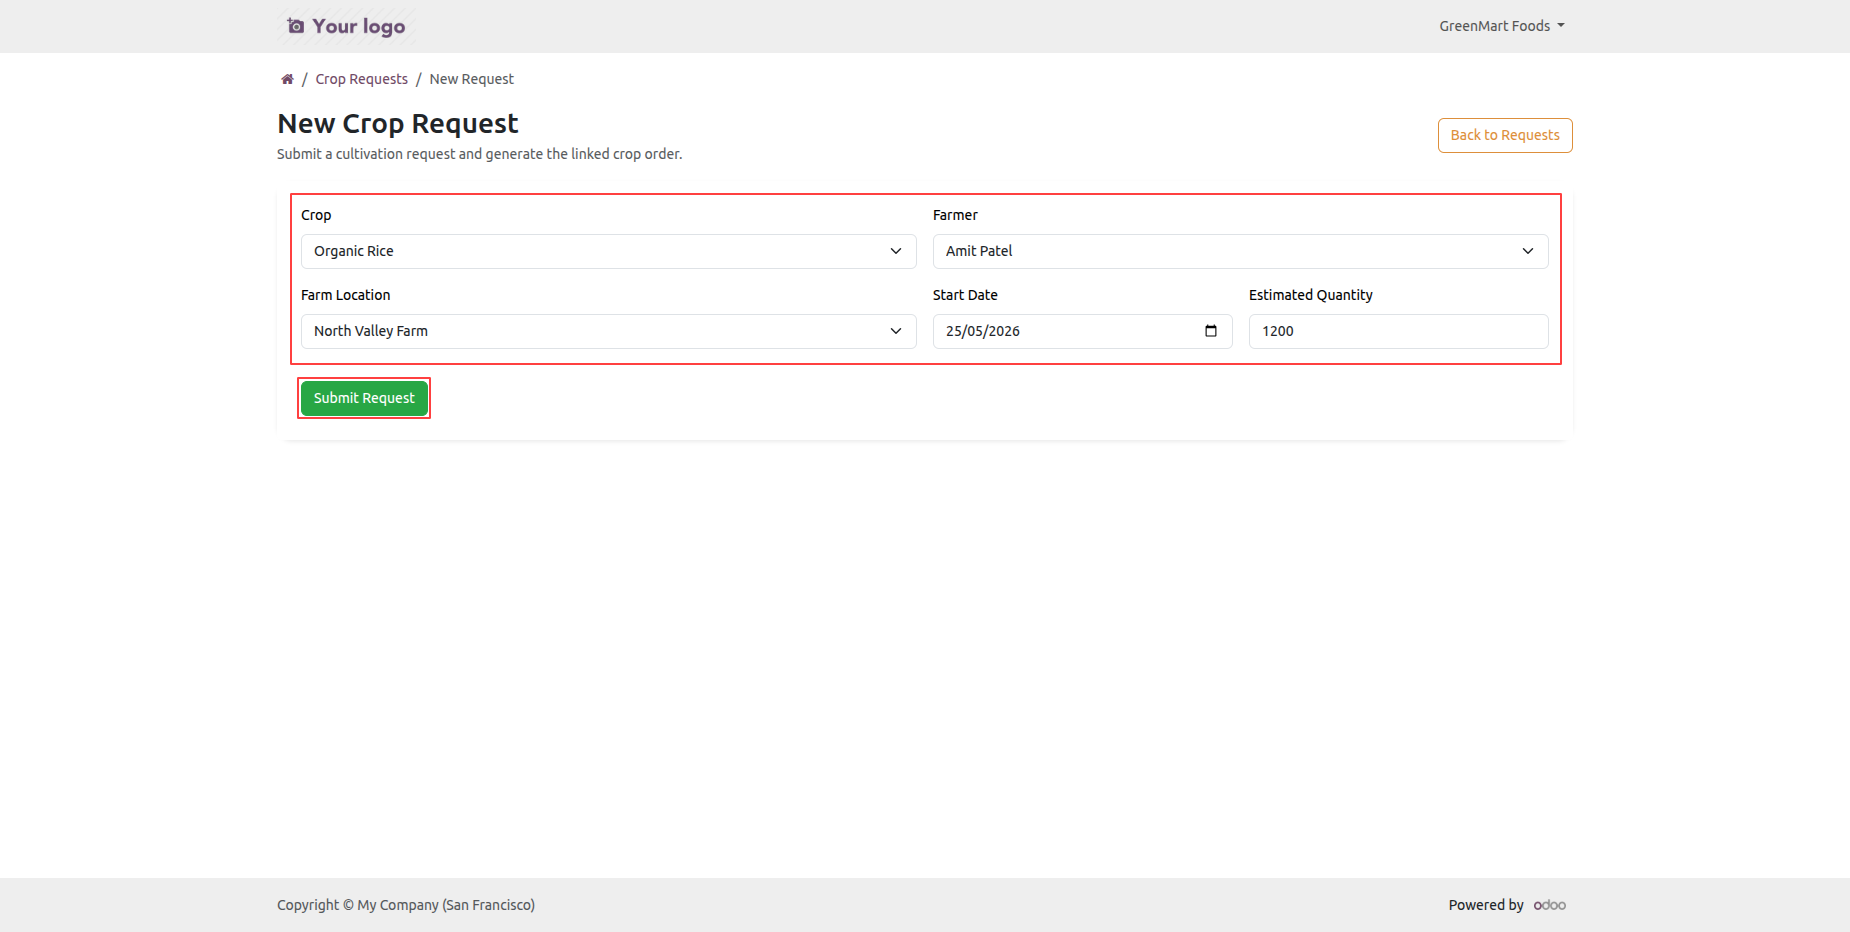This screenshot has height=932, width=1850.
Task: Open the GreenMart Foods user menu
Action: 1502,26
